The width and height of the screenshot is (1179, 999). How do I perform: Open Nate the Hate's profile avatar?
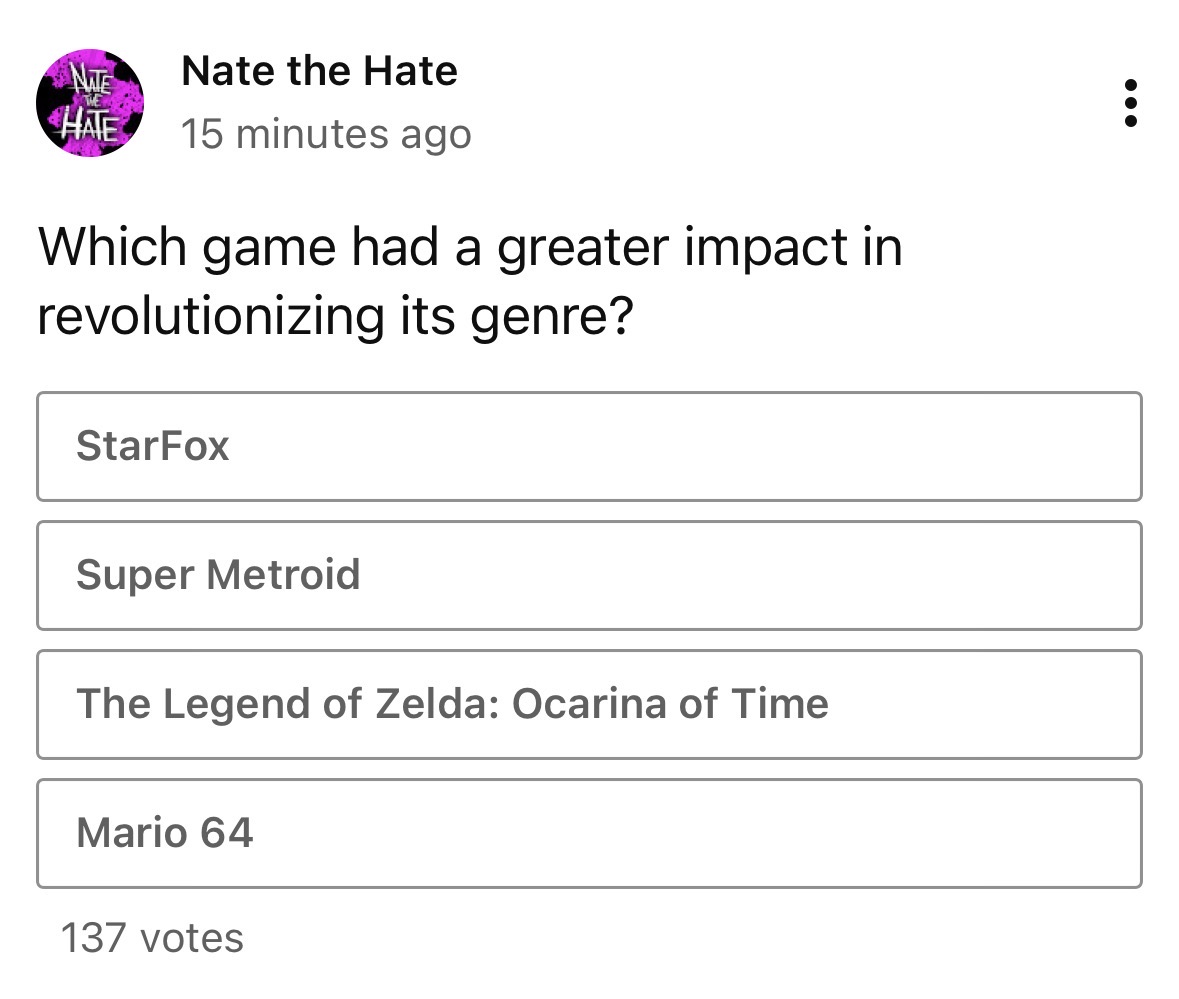tap(90, 102)
